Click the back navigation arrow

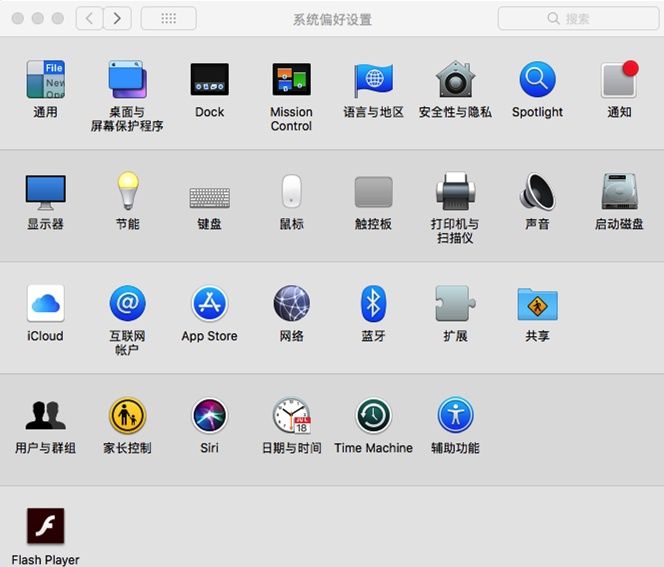90,18
